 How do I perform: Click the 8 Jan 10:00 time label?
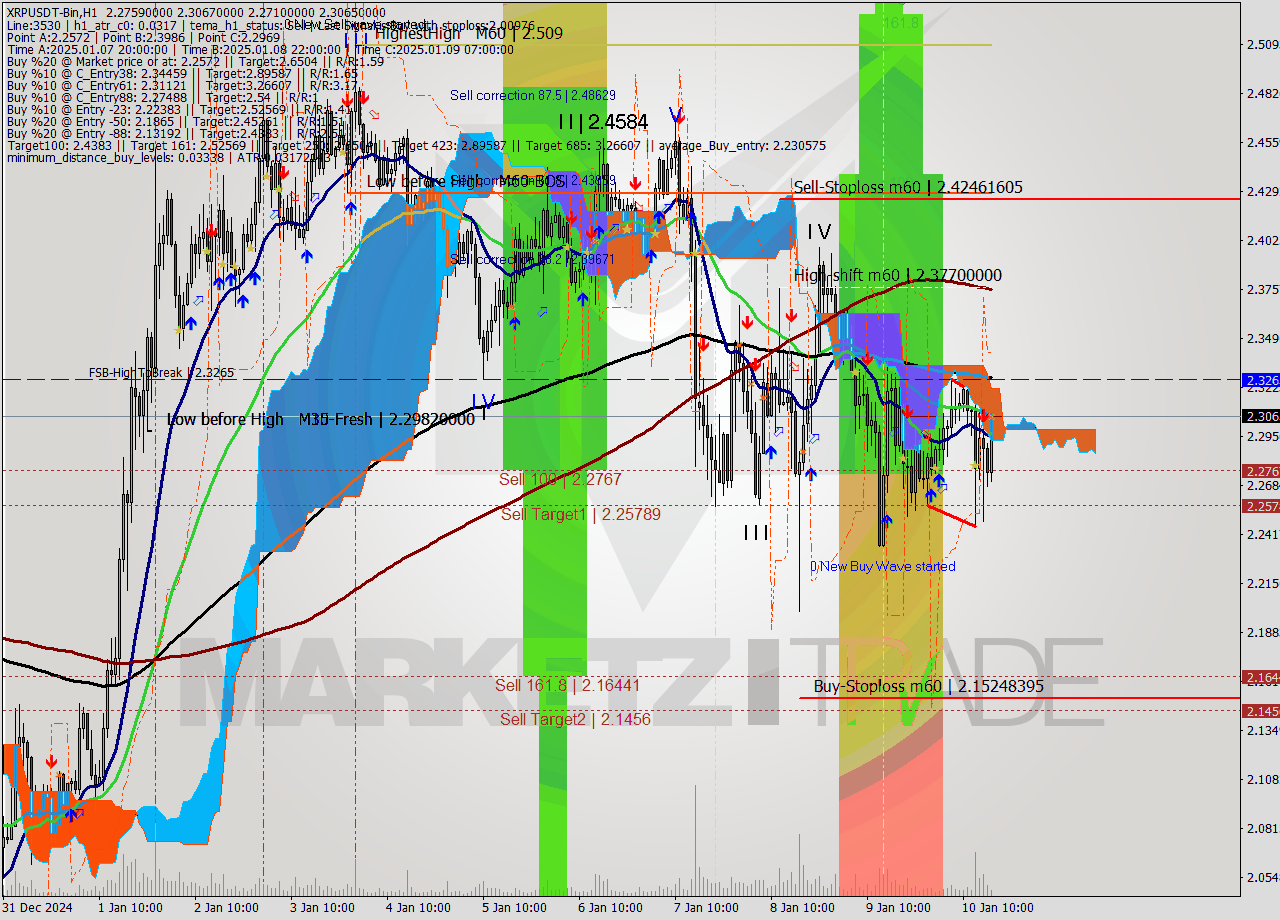pos(802,908)
